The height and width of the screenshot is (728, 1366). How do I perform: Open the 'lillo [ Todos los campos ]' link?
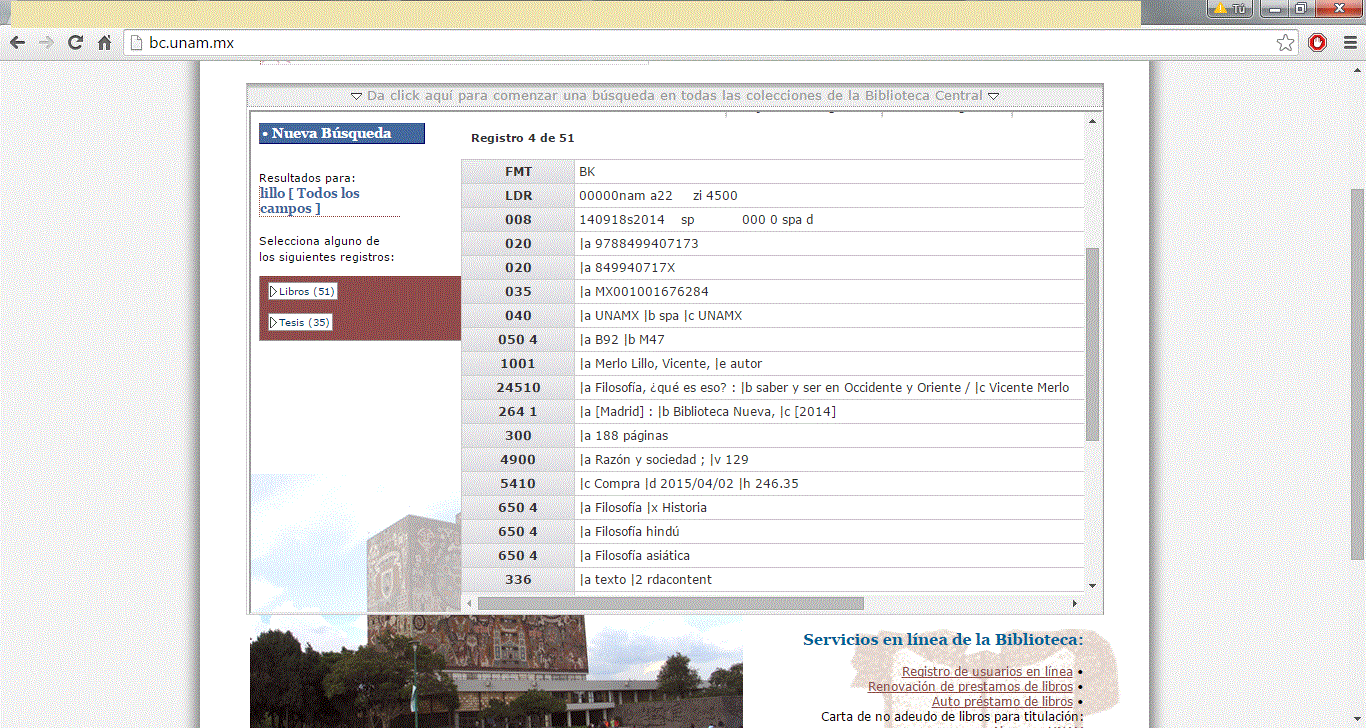pos(309,201)
